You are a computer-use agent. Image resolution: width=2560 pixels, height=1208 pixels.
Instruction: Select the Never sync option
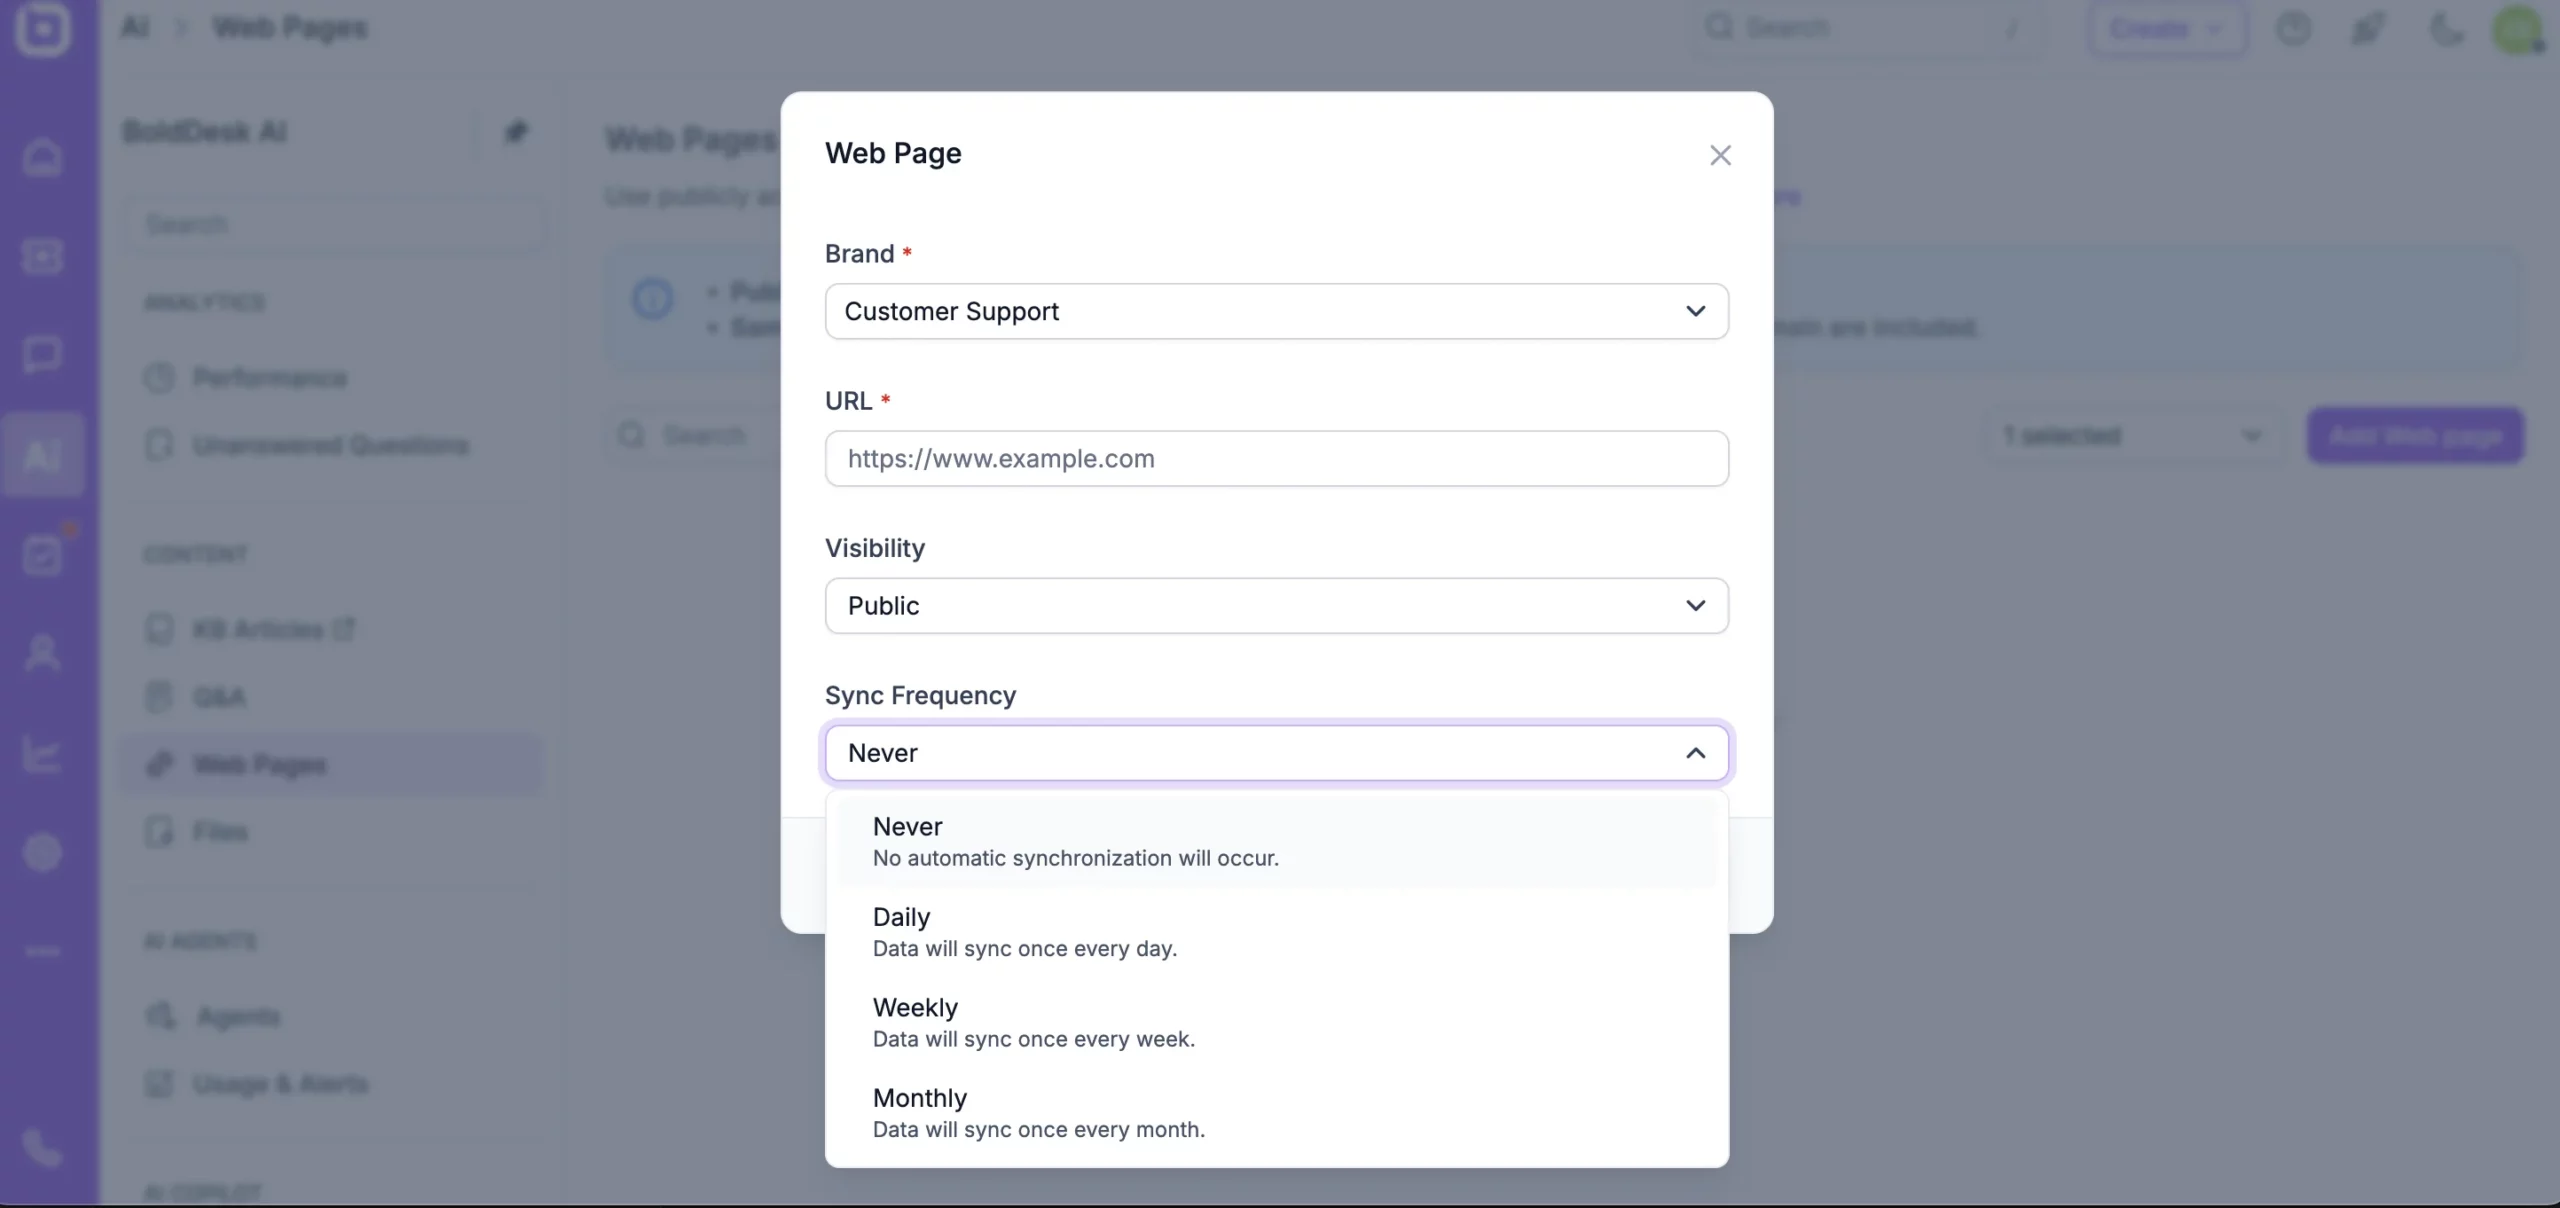pyautogui.click(x=1277, y=841)
